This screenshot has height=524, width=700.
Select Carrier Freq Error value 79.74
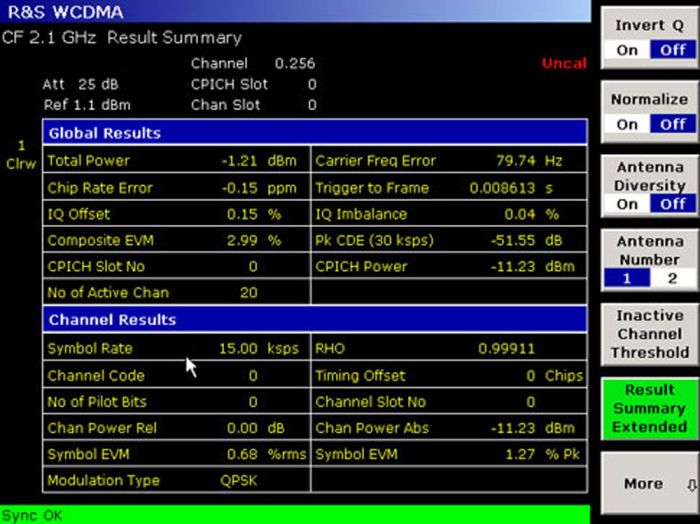point(515,161)
